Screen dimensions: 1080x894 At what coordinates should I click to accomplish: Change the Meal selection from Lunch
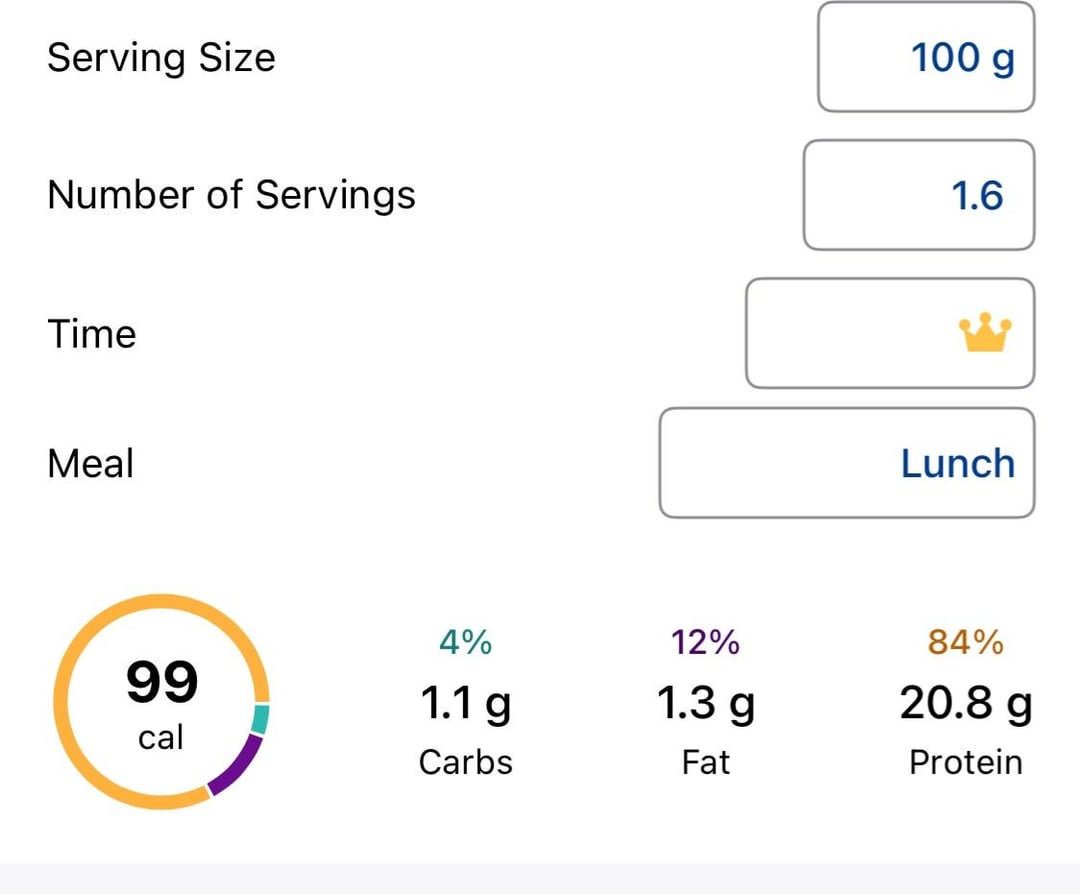[x=847, y=463]
